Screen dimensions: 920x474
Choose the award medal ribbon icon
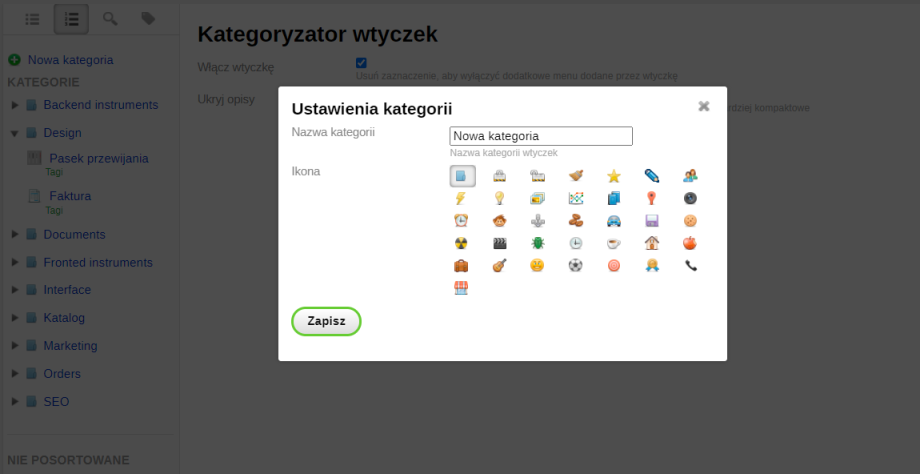(651, 266)
